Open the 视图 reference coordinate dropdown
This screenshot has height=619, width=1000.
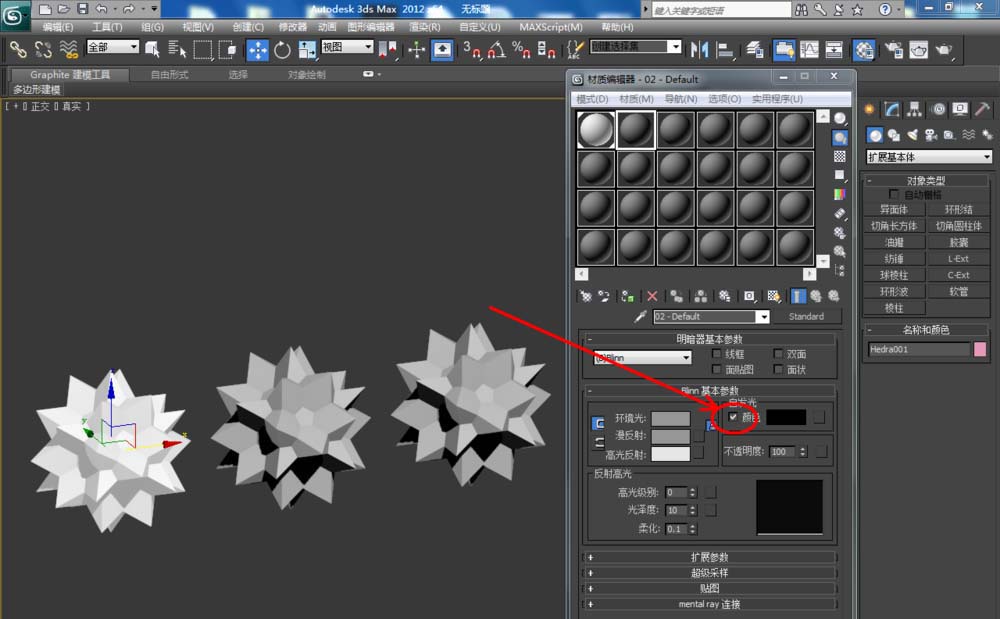[347, 47]
